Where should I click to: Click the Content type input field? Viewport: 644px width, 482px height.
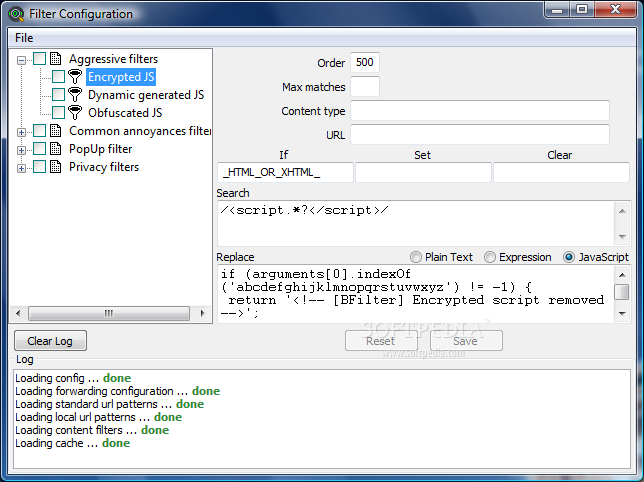(480, 111)
